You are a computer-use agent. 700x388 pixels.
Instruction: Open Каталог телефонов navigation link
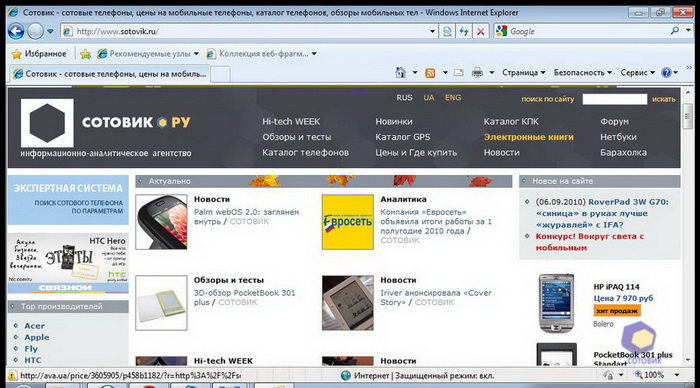305,153
